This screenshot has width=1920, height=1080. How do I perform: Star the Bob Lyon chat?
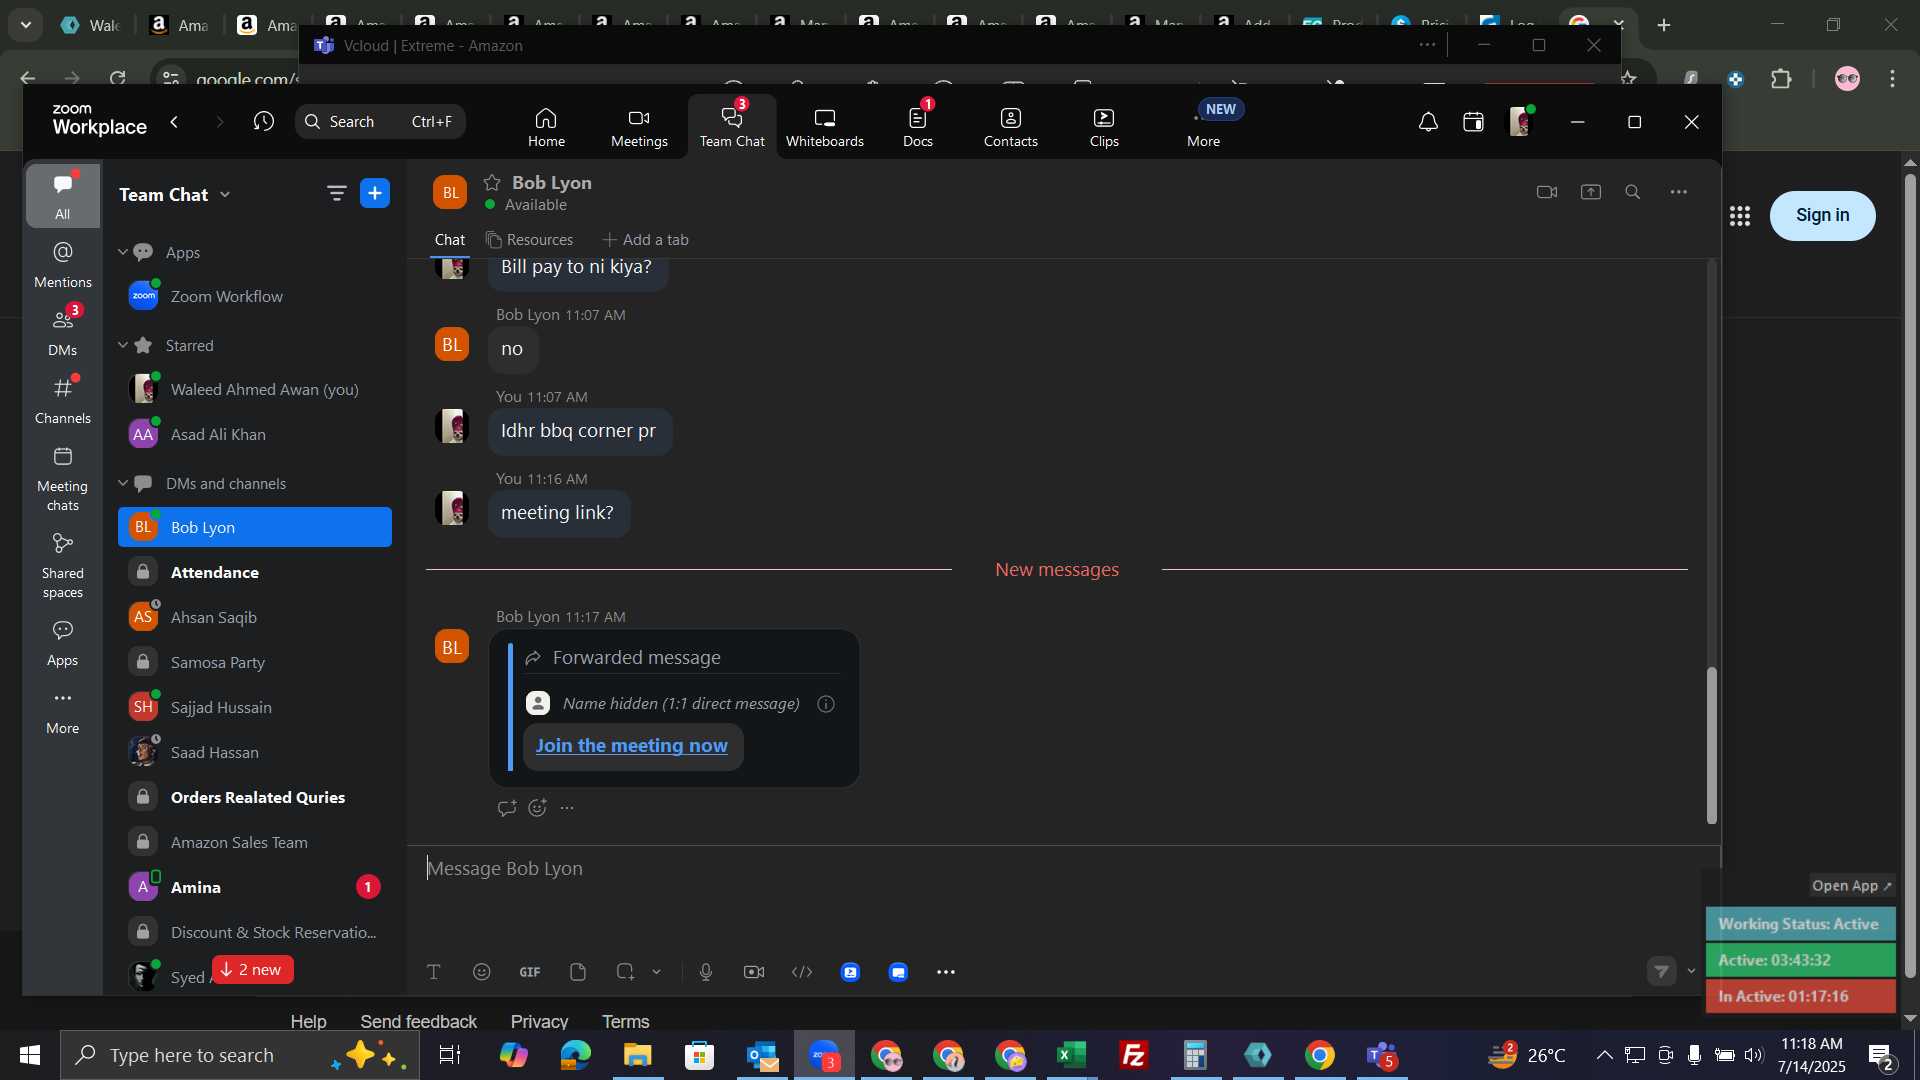492,183
